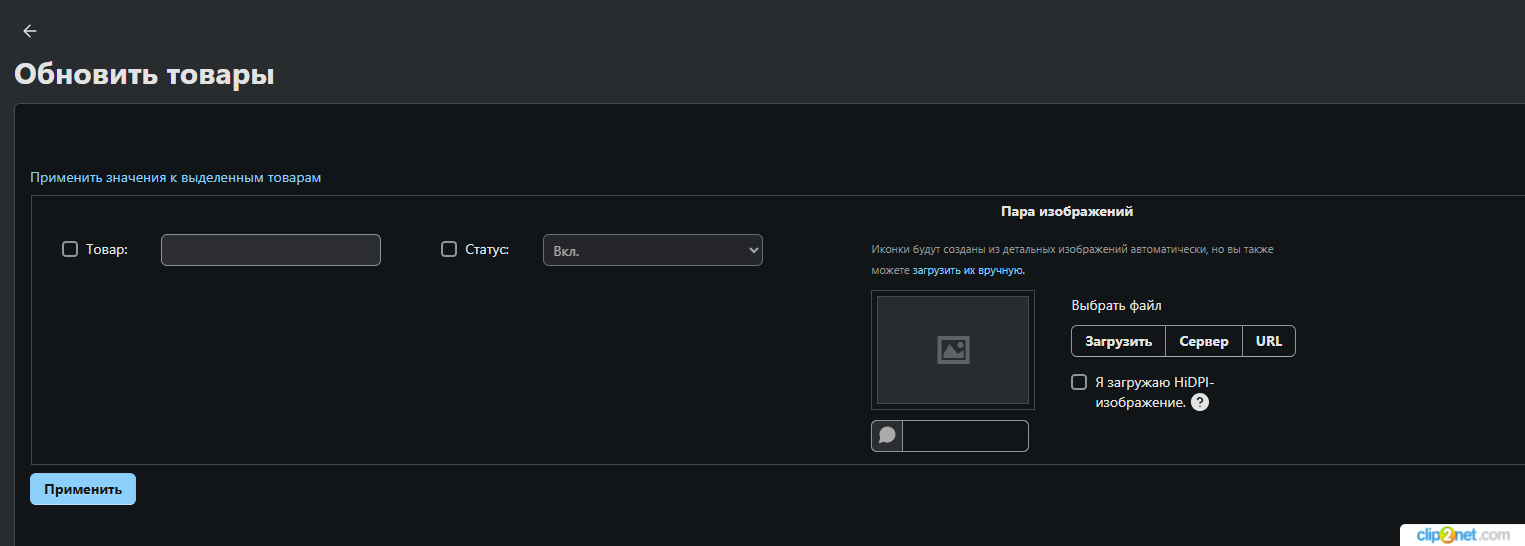Pick the URL file source option

1268,341
